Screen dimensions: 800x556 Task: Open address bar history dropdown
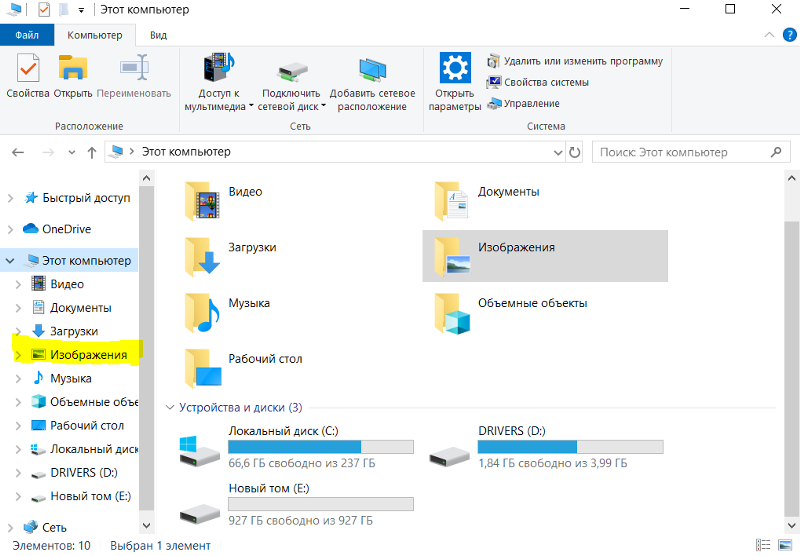pos(558,153)
